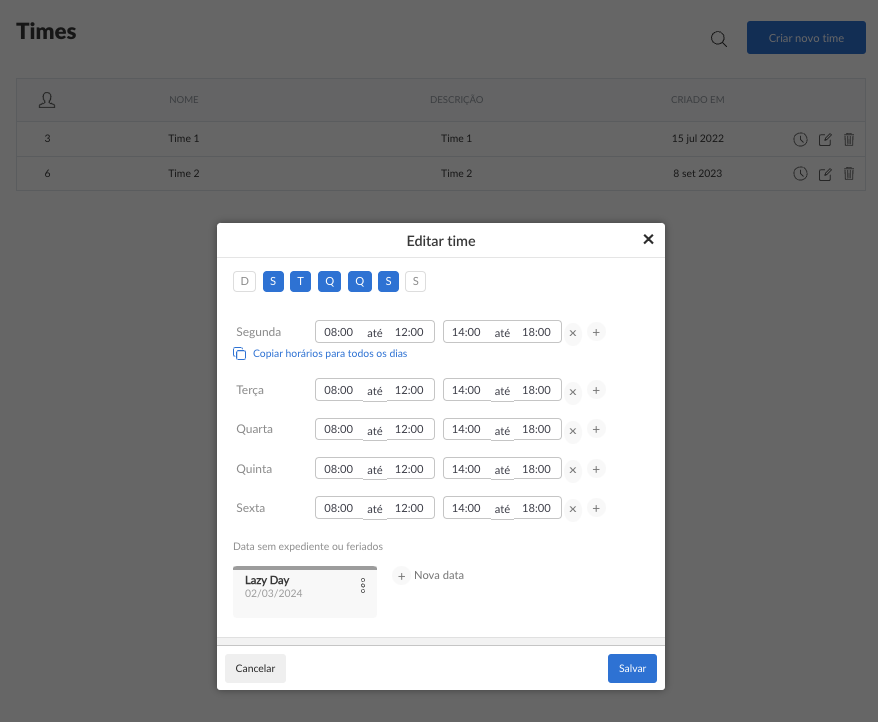Toggle Sunday (D) day button

[244, 282]
